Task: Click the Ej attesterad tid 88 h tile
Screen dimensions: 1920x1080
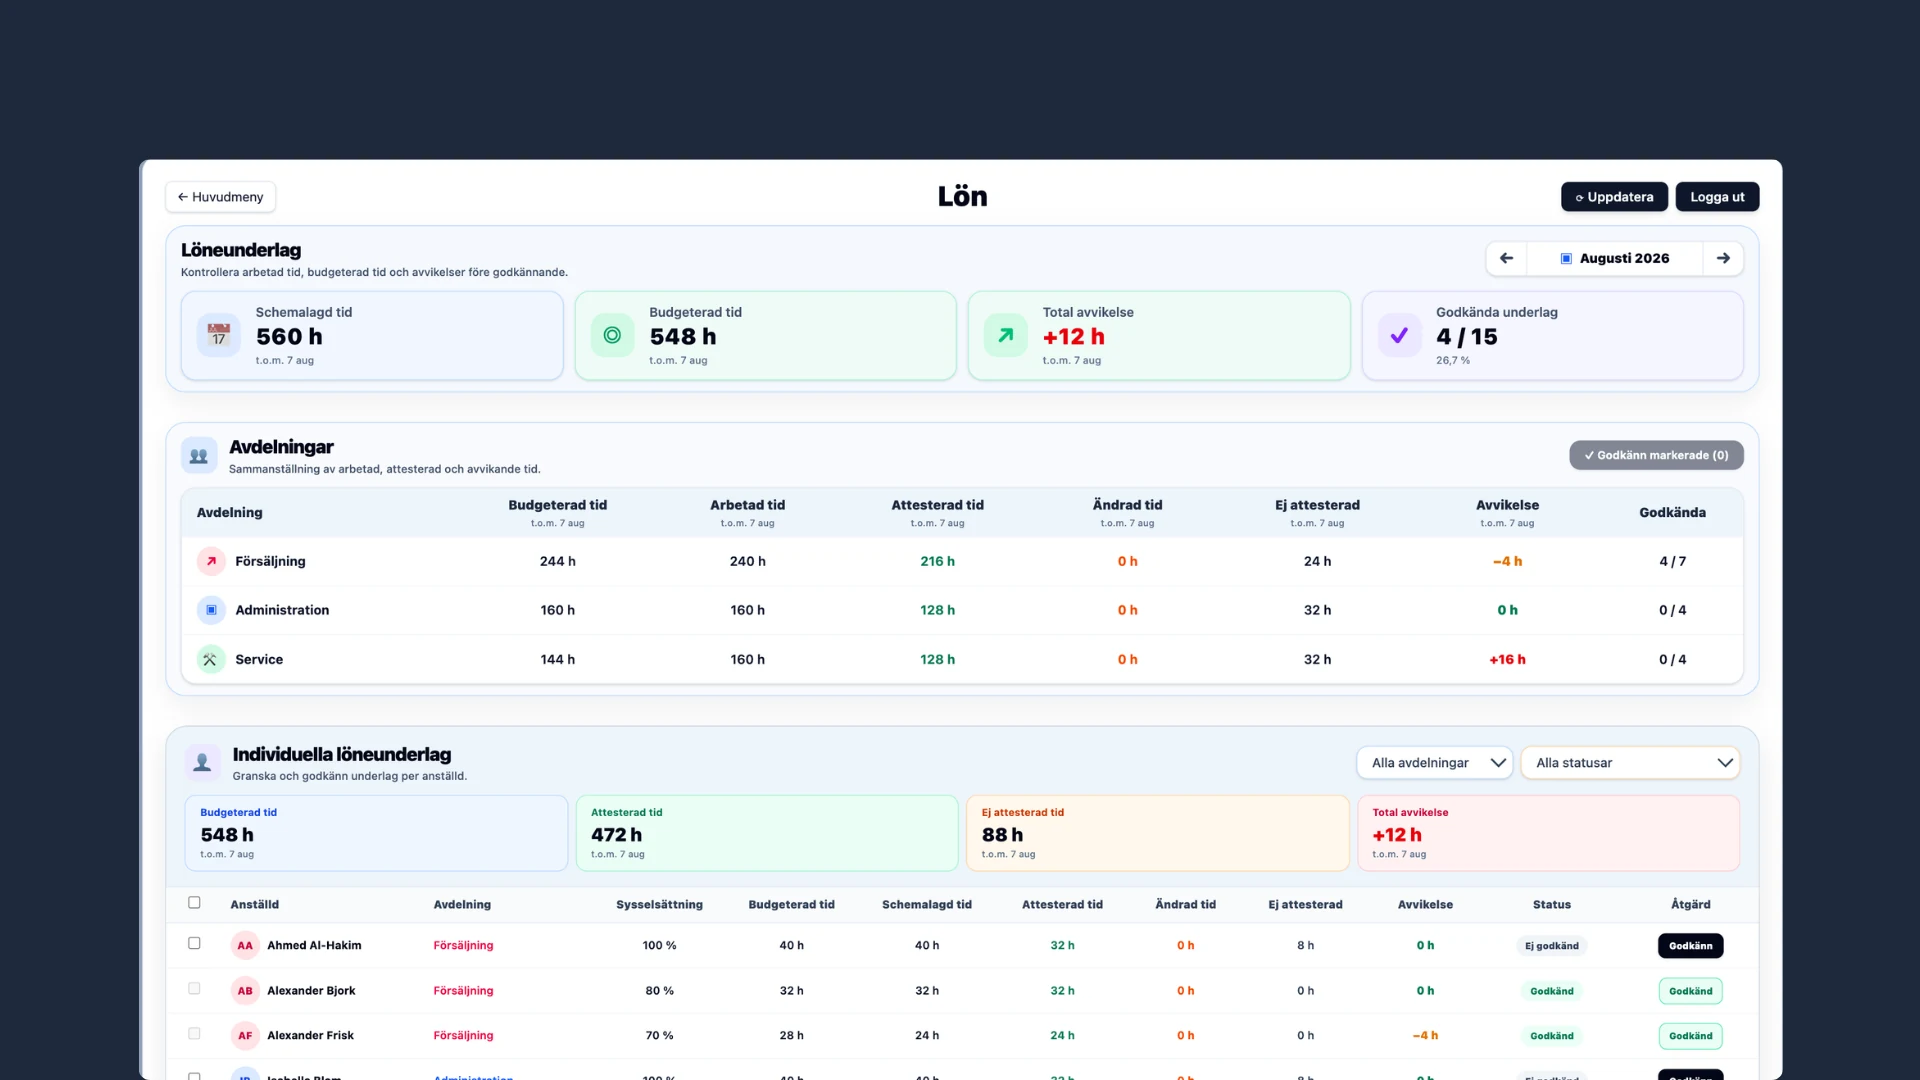Action: (1158, 833)
